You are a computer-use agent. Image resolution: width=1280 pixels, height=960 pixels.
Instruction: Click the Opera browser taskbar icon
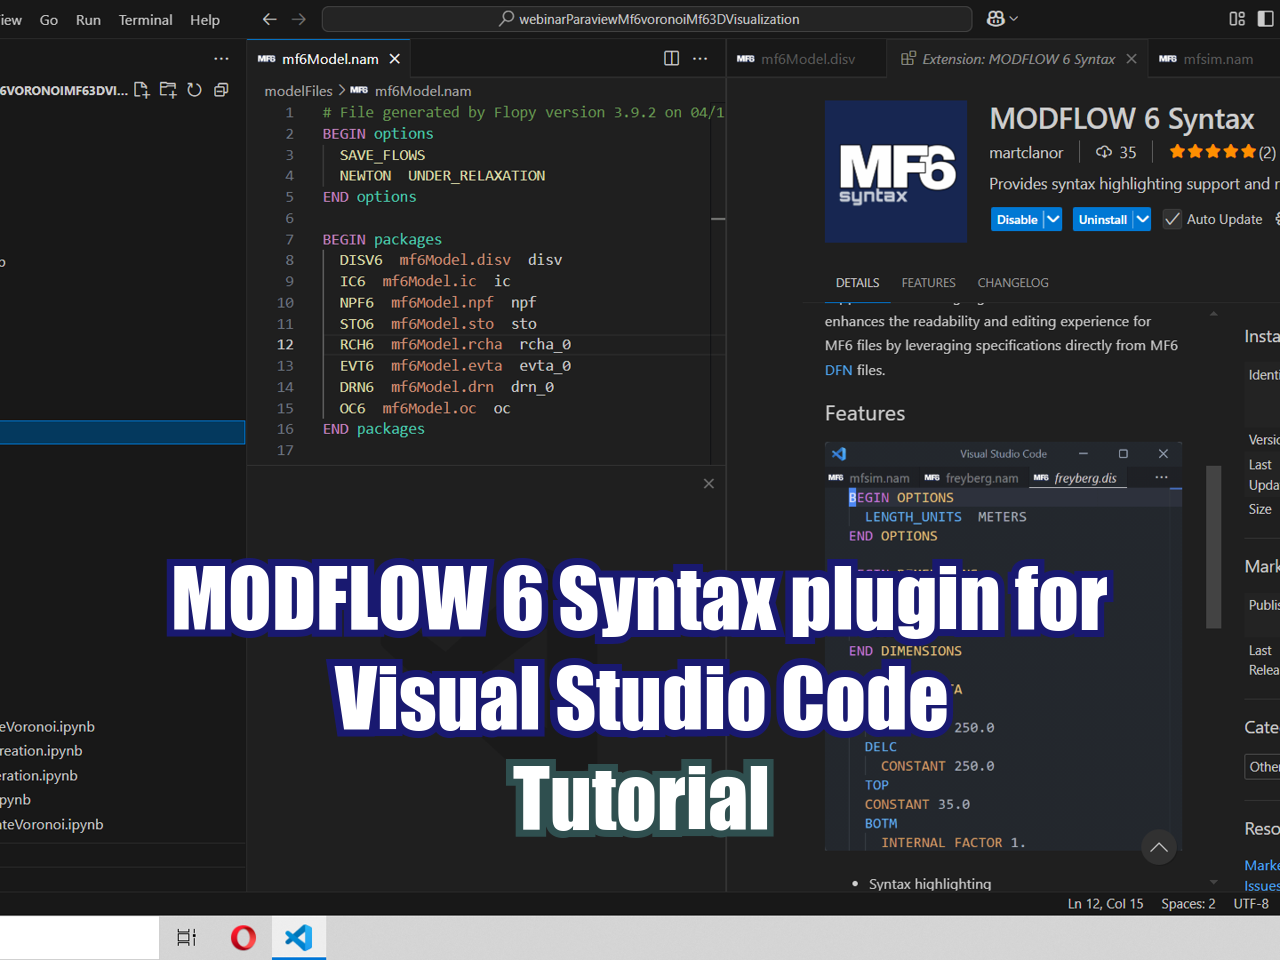(x=242, y=937)
